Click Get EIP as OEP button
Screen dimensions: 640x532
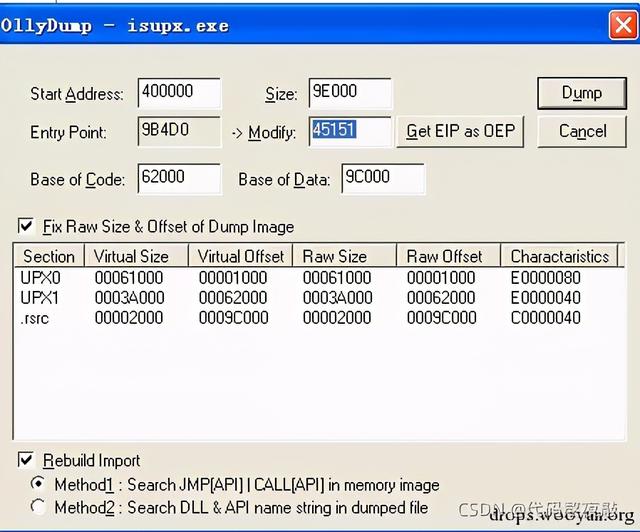[x=460, y=131]
